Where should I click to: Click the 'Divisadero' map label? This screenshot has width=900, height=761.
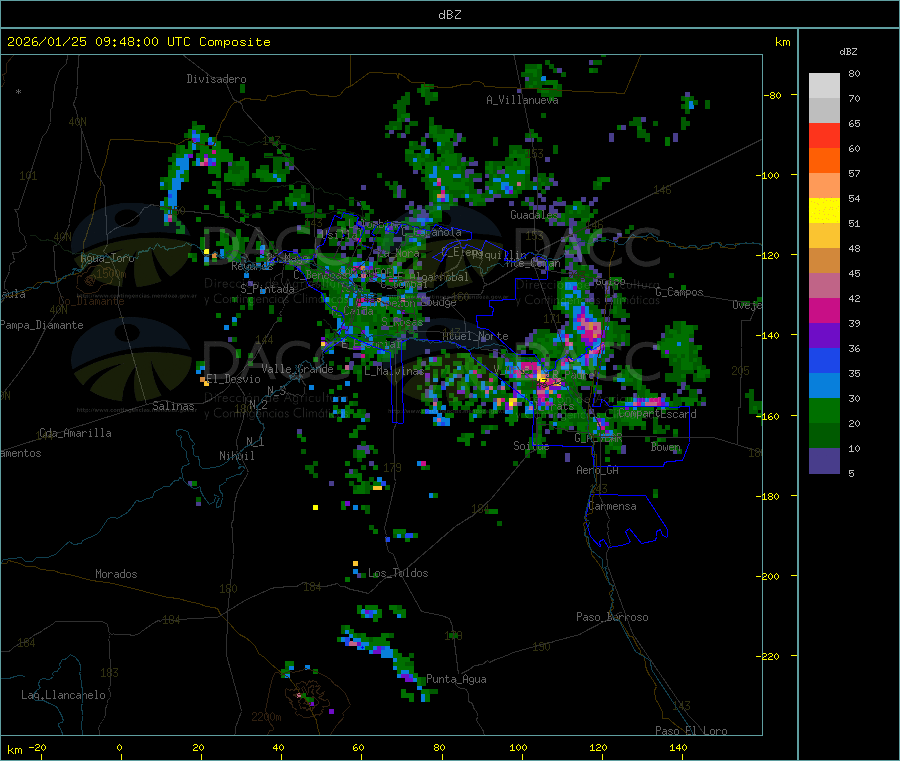point(216,79)
